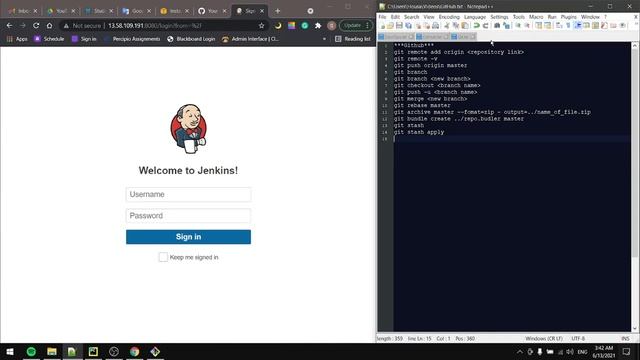Open File Explorer from the taskbar

pyautogui.click(x=52, y=351)
